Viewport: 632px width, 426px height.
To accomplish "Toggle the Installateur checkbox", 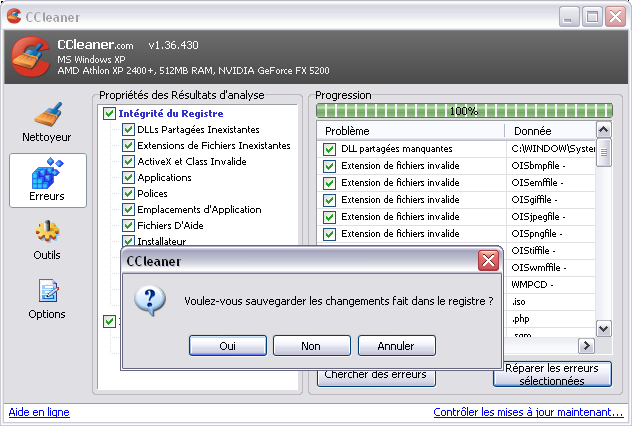I will click(128, 241).
